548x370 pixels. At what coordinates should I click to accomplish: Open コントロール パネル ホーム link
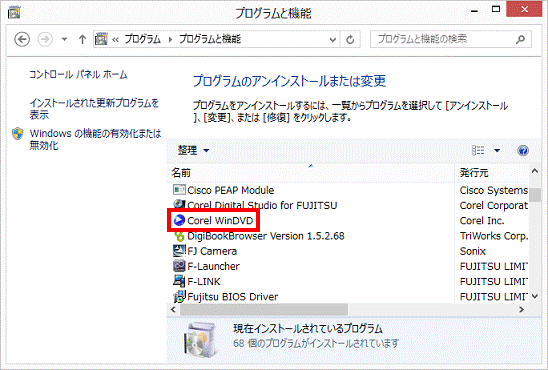pyautogui.click(x=78, y=74)
